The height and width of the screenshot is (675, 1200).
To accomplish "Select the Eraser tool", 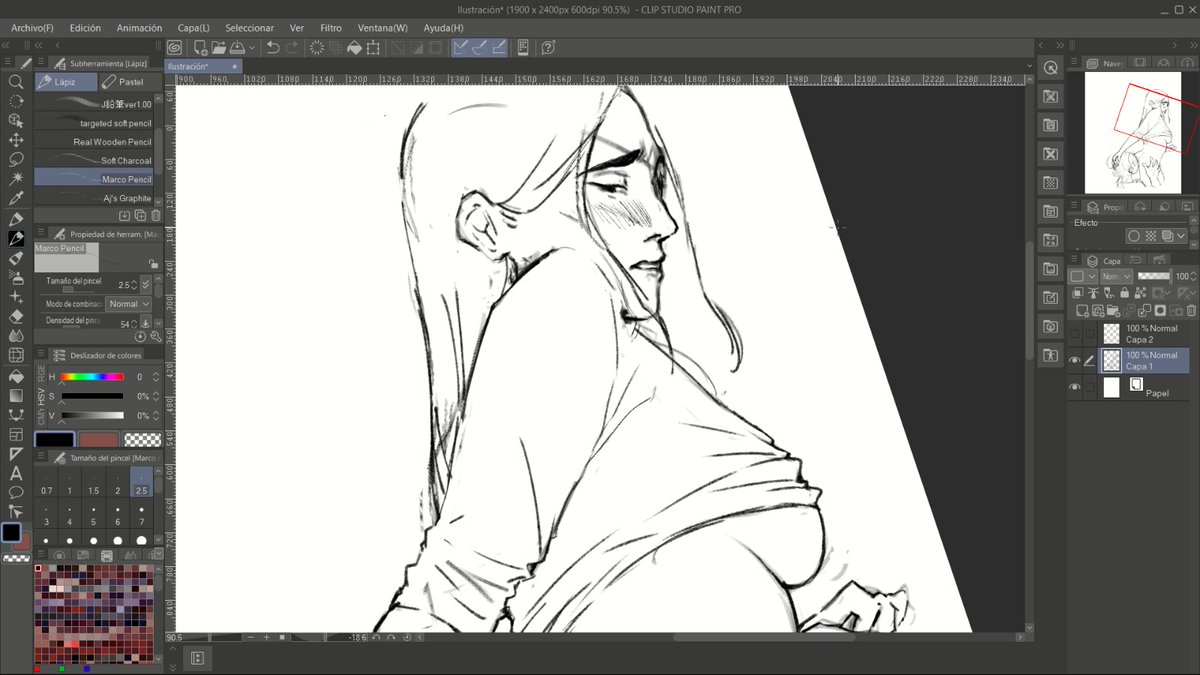I will [16, 316].
